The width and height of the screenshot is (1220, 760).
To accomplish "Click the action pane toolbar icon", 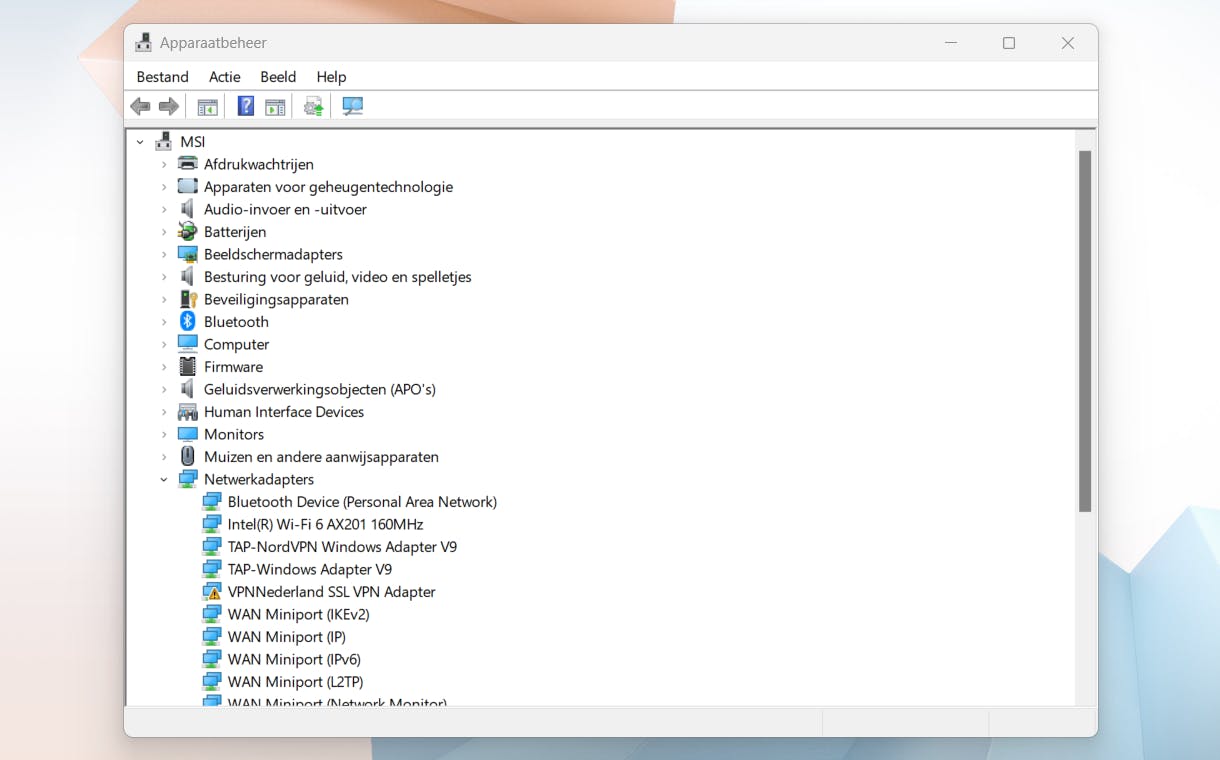I will (275, 106).
